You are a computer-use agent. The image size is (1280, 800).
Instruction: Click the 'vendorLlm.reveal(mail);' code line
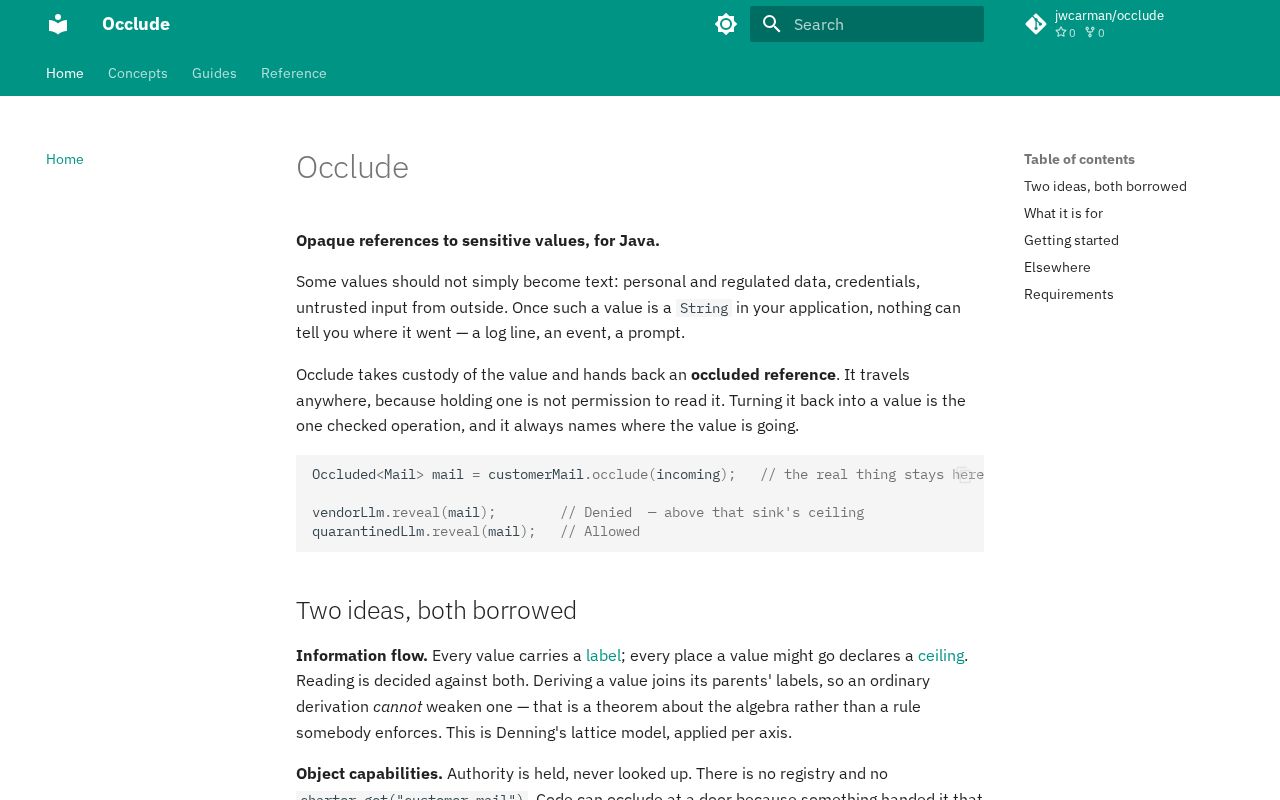point(404,512)
